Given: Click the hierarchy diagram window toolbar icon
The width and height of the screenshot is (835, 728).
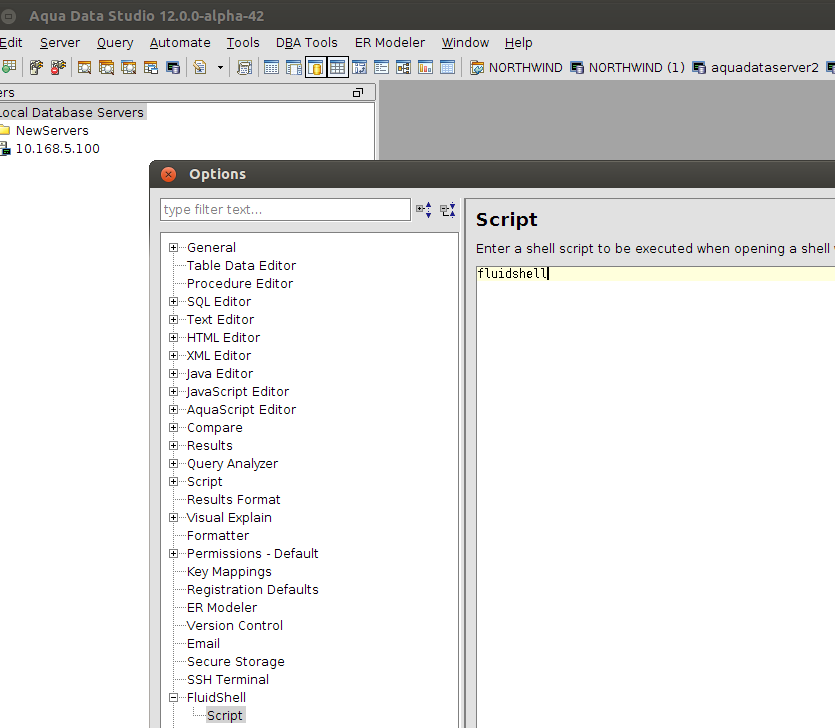Looking at the screenshot, I should tap(404, 67).
